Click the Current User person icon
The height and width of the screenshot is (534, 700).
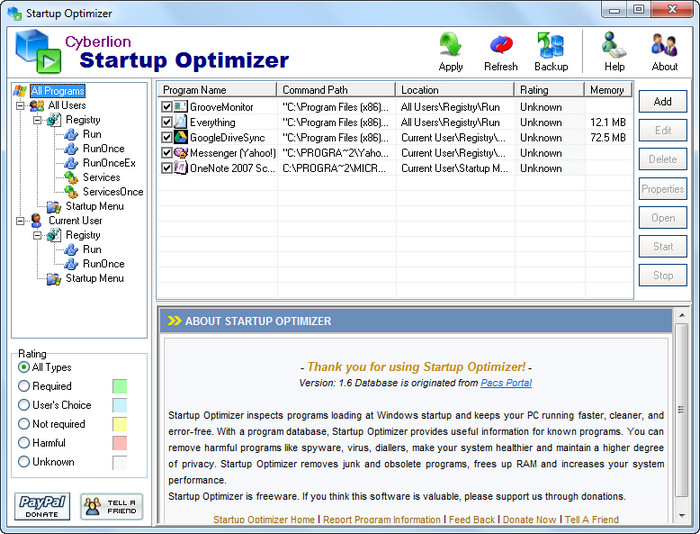point(36,221)
